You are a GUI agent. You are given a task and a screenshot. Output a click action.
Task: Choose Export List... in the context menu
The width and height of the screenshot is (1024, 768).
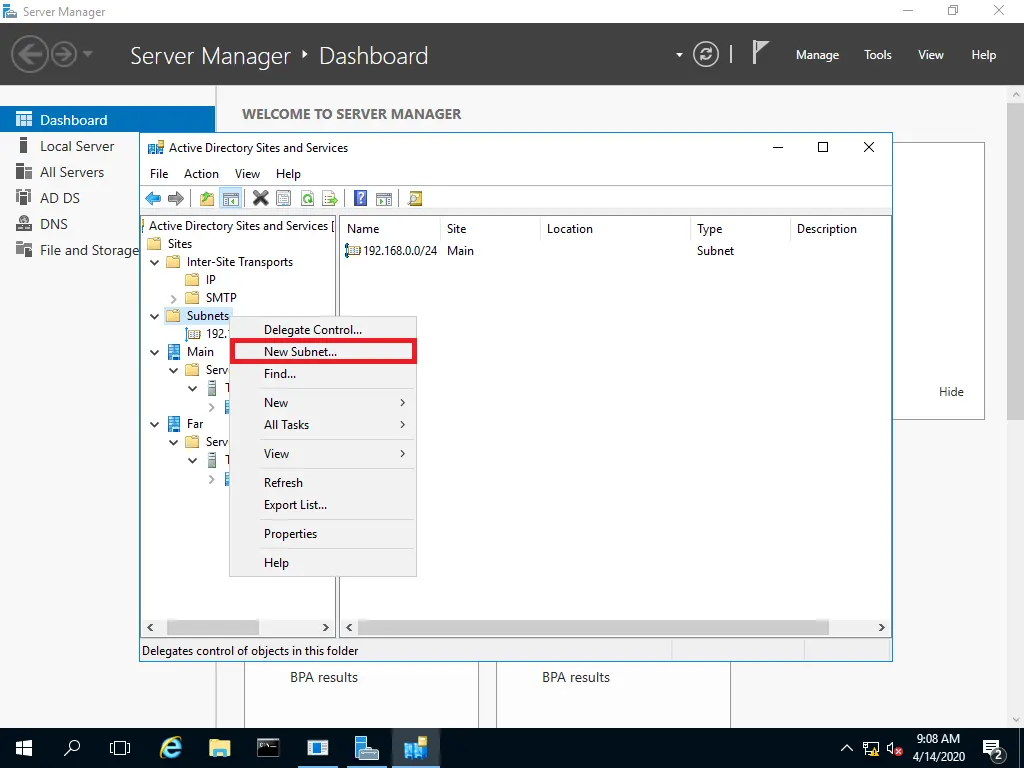(x=323, y=505)
